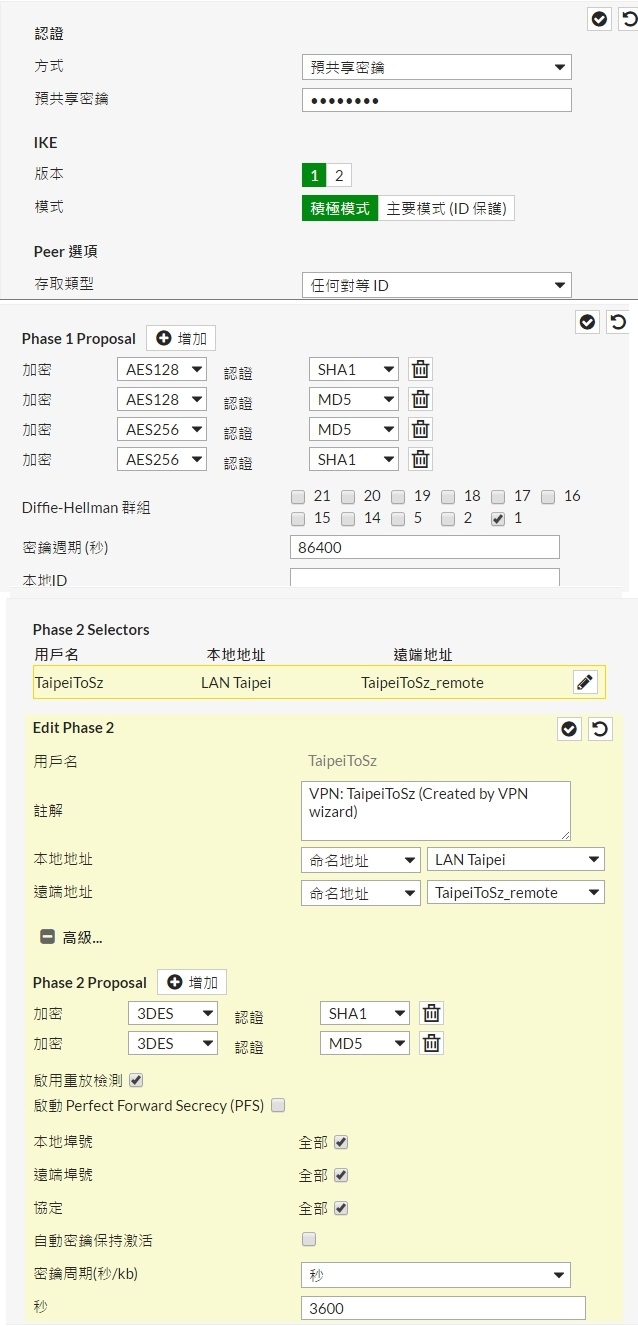Click 增加 button for Phase 2 Proposal
The image size is (638, 1326).
(x=192, y=983)
